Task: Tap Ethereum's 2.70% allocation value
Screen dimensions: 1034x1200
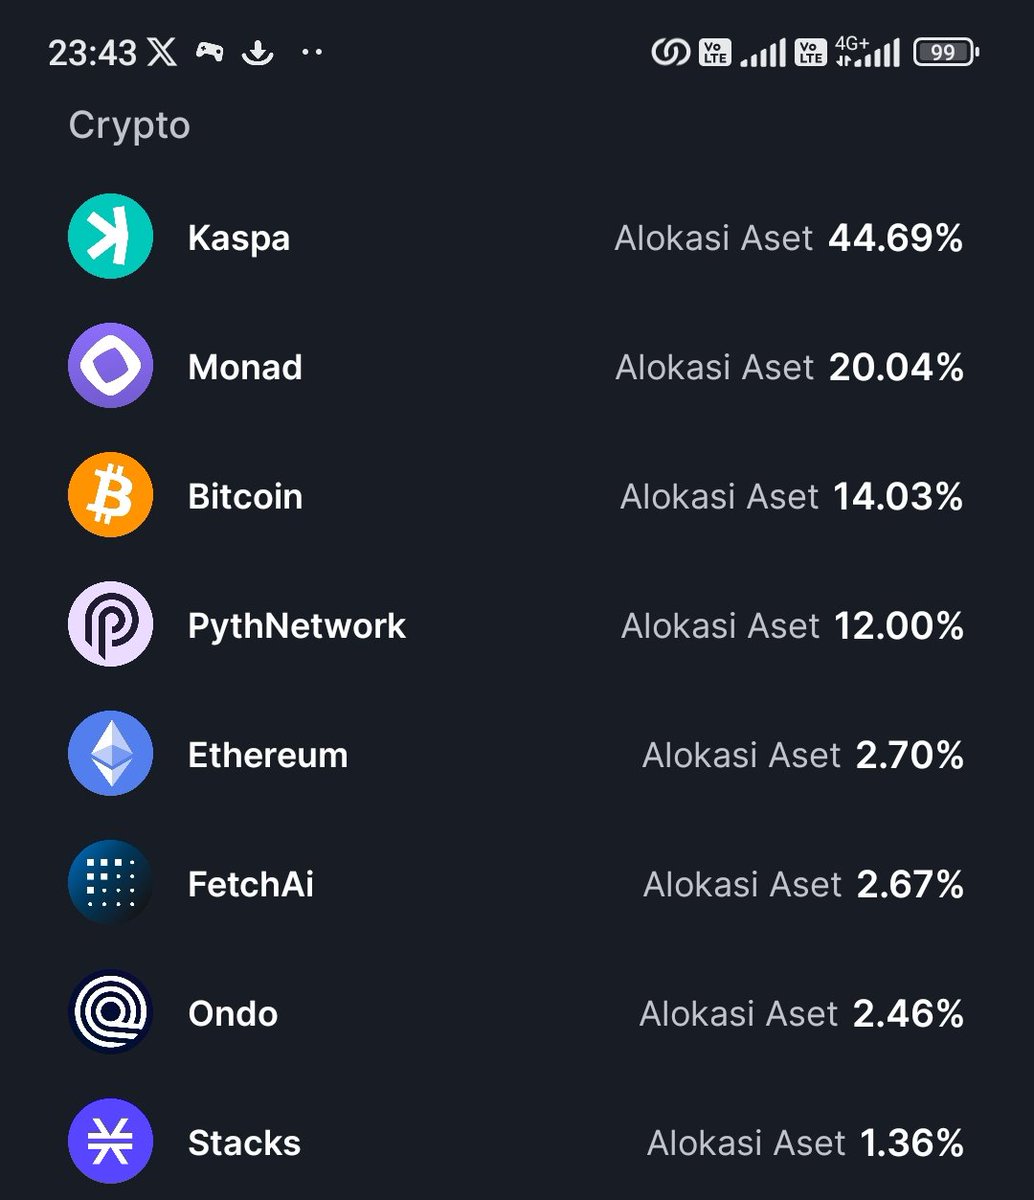Action: click(909, 755)
